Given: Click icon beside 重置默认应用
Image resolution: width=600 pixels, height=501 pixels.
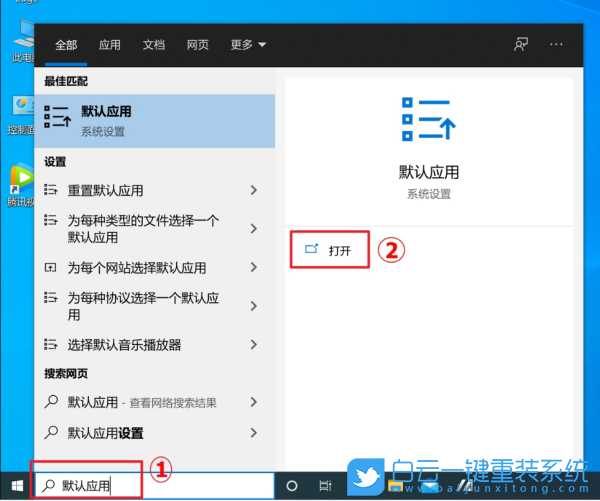Looking at the screenshot, I should pos(51,189).
